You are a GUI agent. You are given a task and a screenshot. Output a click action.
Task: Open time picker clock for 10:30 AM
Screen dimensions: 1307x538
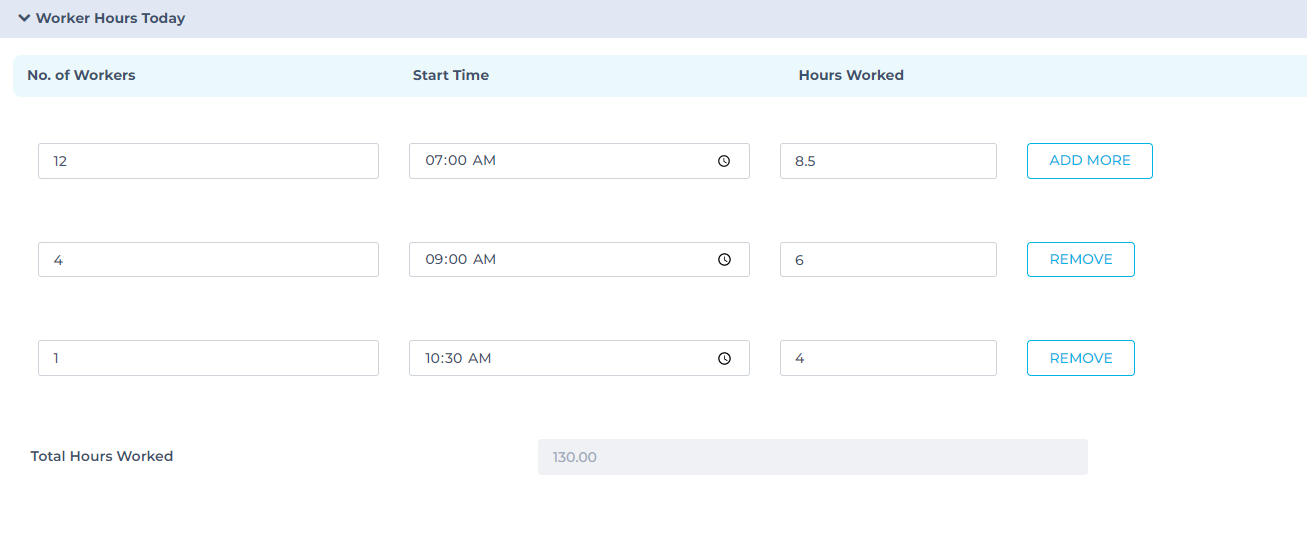724,359
